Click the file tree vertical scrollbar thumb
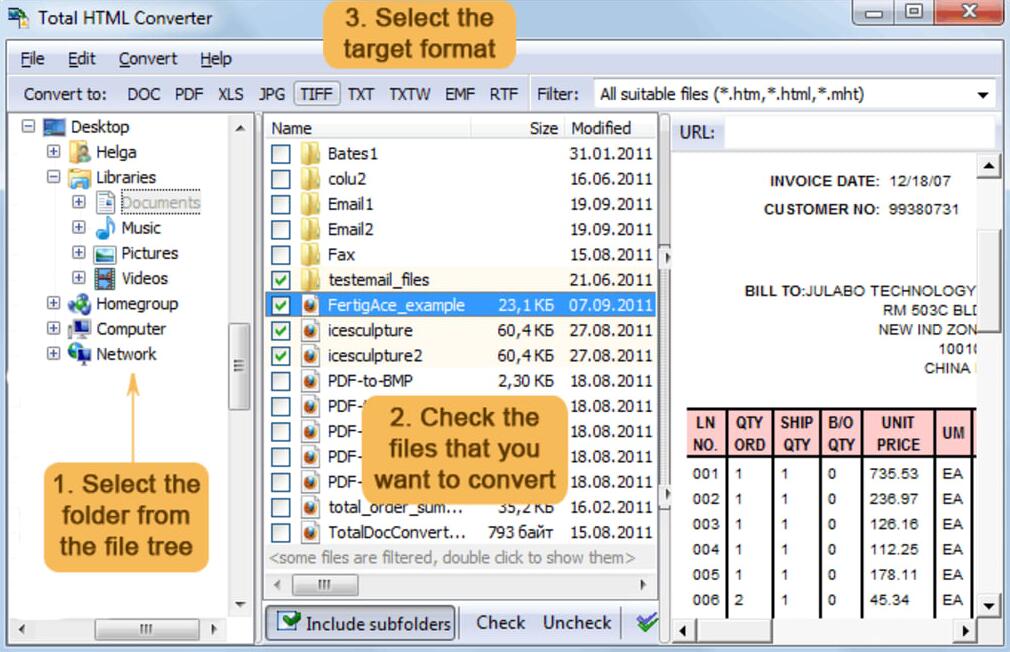 [x=239, y=365]
